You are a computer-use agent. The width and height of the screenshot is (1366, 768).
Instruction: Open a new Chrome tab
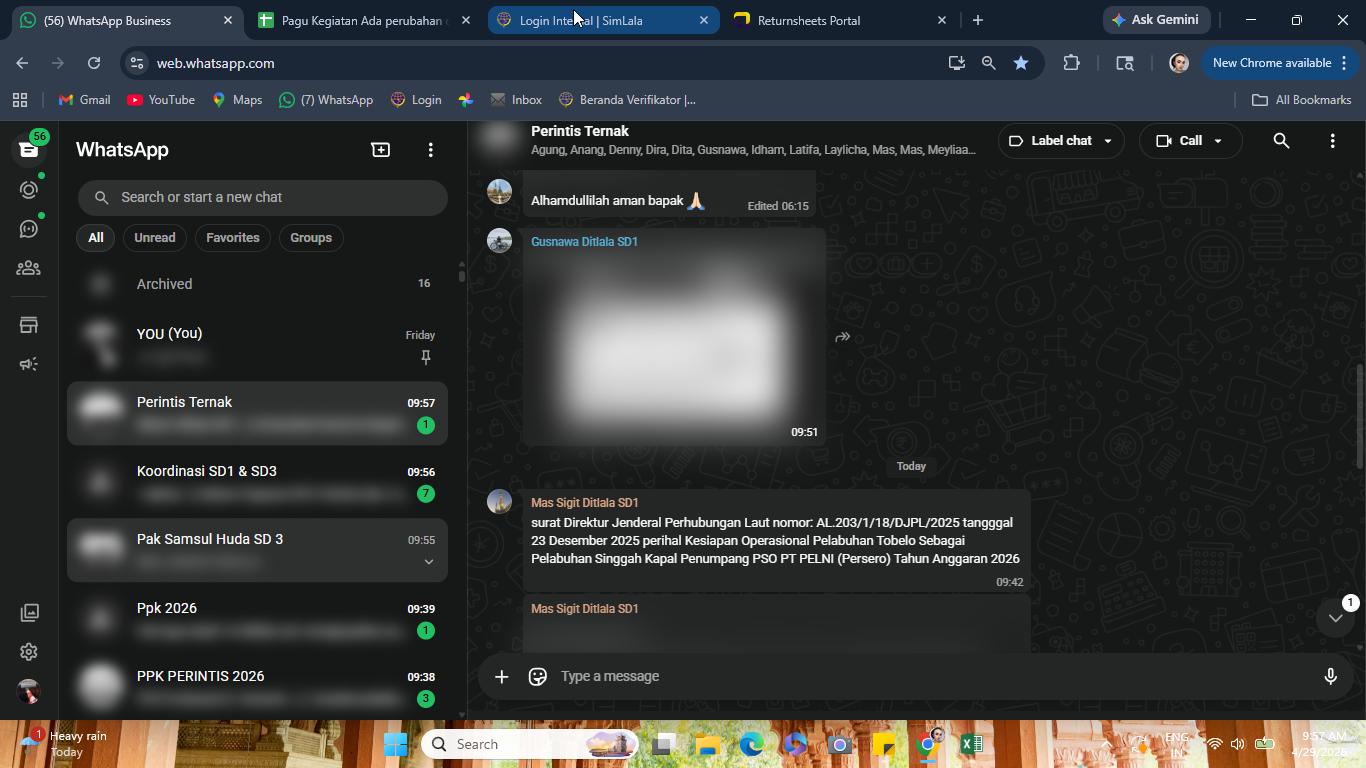coord(978,20)
